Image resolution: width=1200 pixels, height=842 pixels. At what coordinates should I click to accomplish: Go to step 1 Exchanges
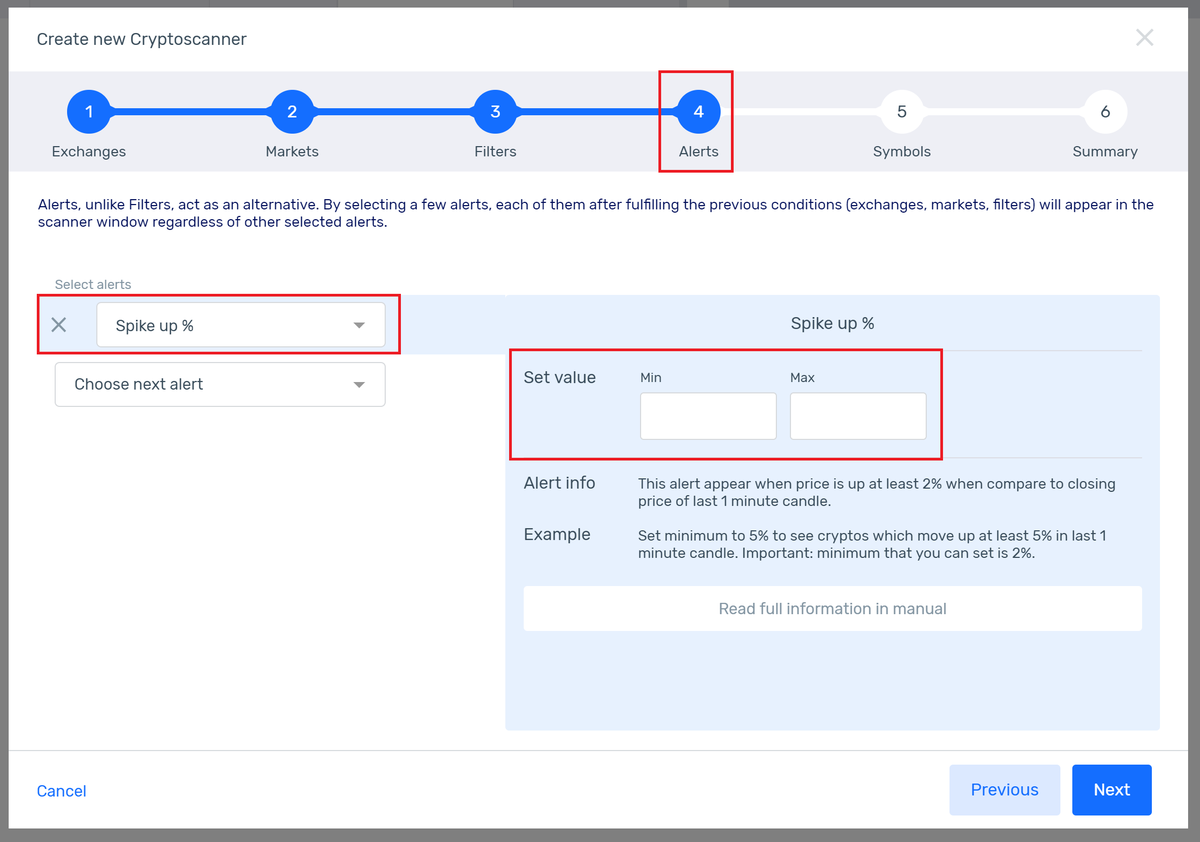[89, 112]
